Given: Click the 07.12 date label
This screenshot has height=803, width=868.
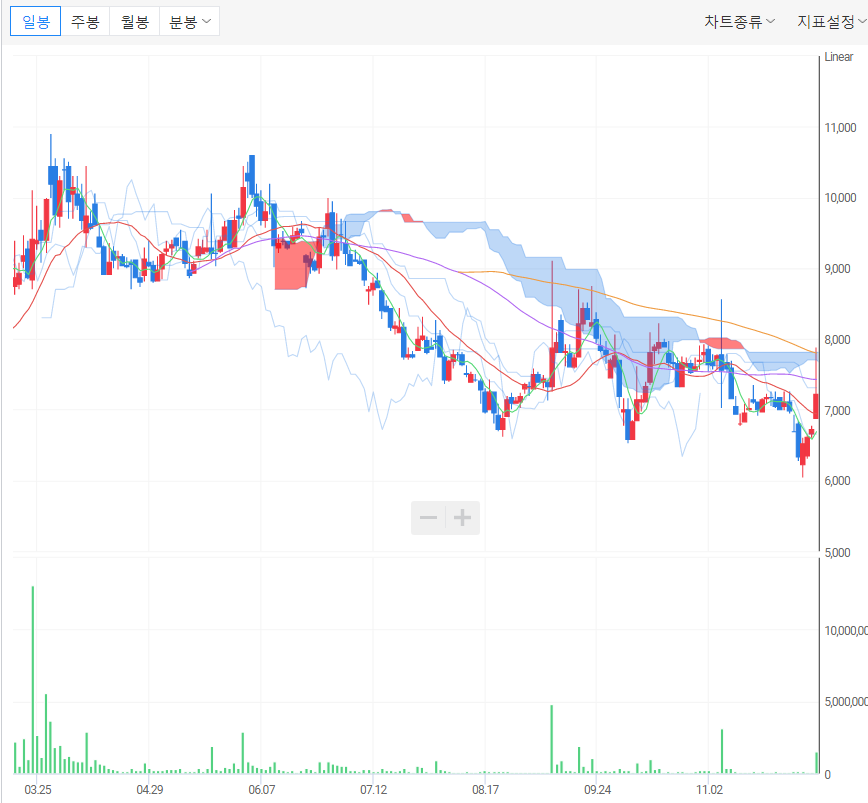Looking at the screenshot, I should (374, 789).
